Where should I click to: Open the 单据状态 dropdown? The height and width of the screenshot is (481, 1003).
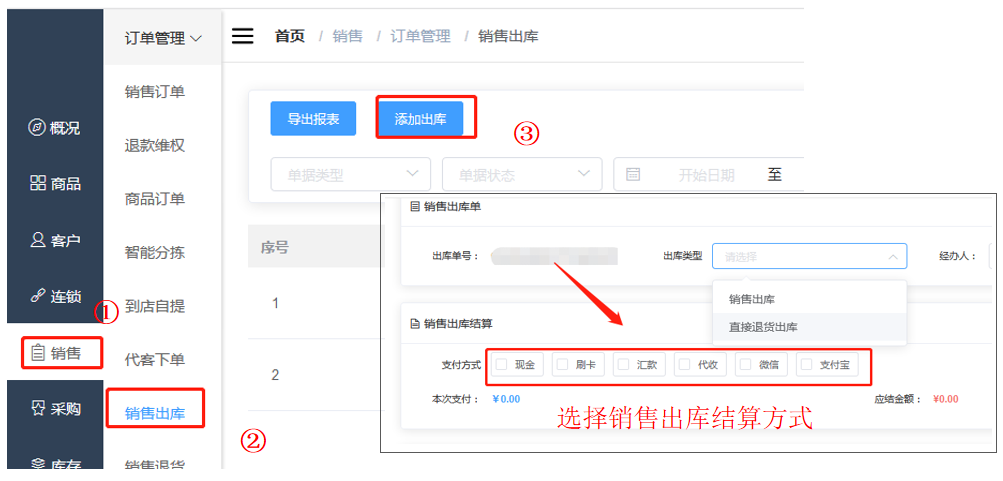[x=522, y=174]
